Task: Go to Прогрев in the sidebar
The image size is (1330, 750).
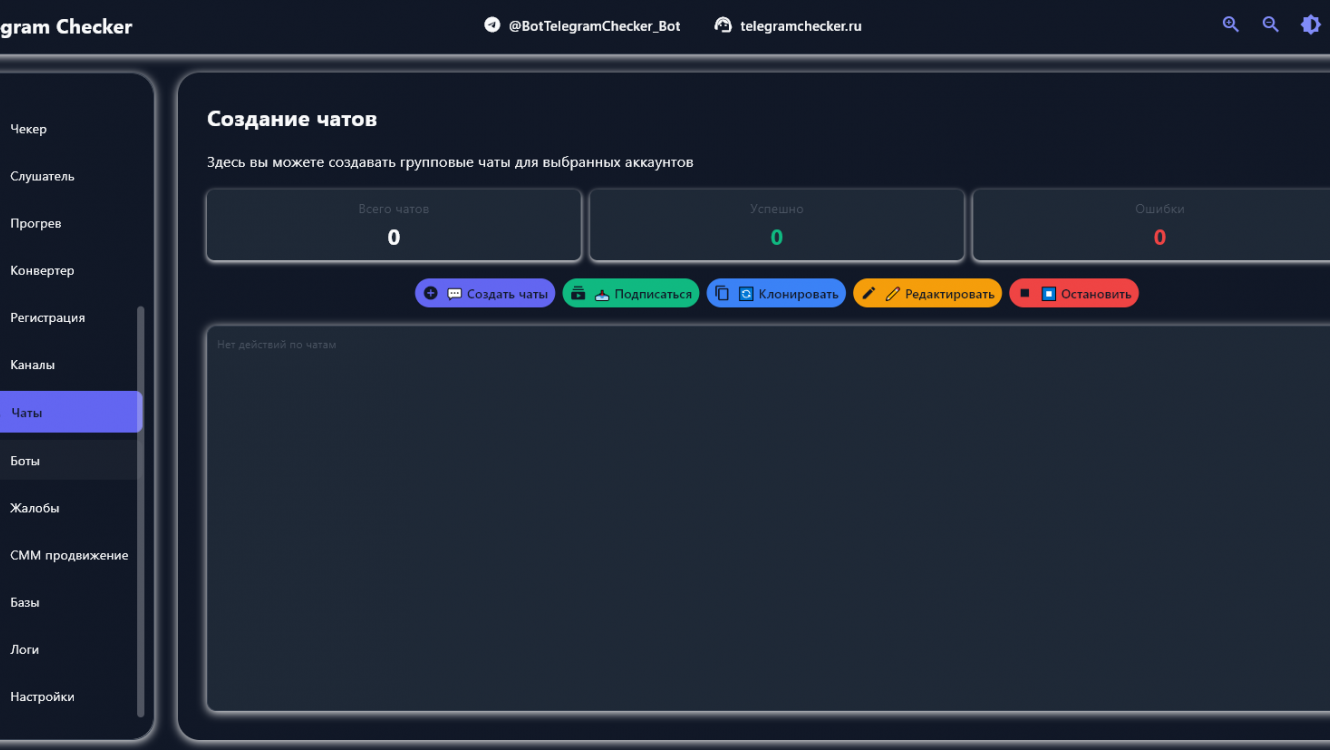Action: [x=36, y=223]
